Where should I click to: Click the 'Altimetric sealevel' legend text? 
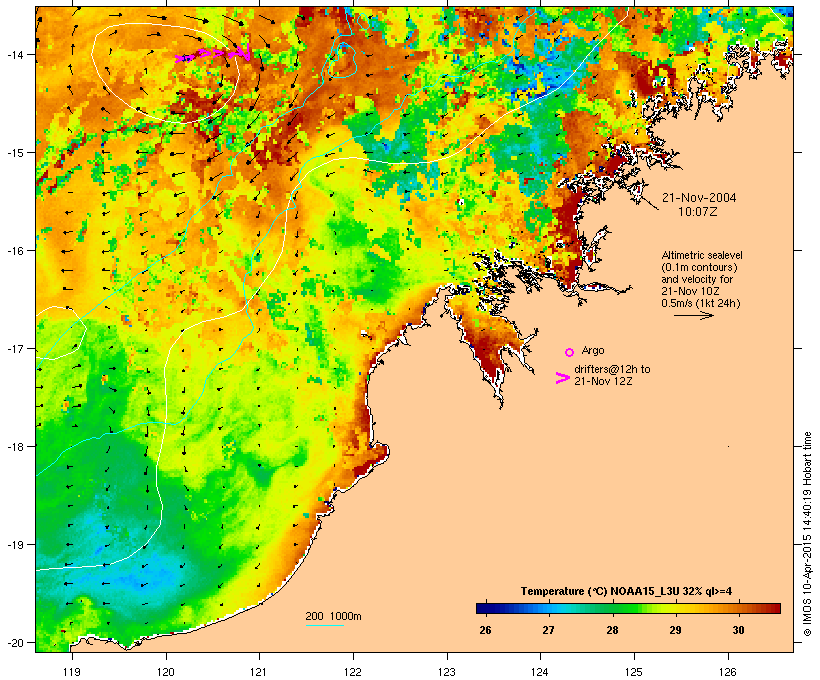coord(702,255)
